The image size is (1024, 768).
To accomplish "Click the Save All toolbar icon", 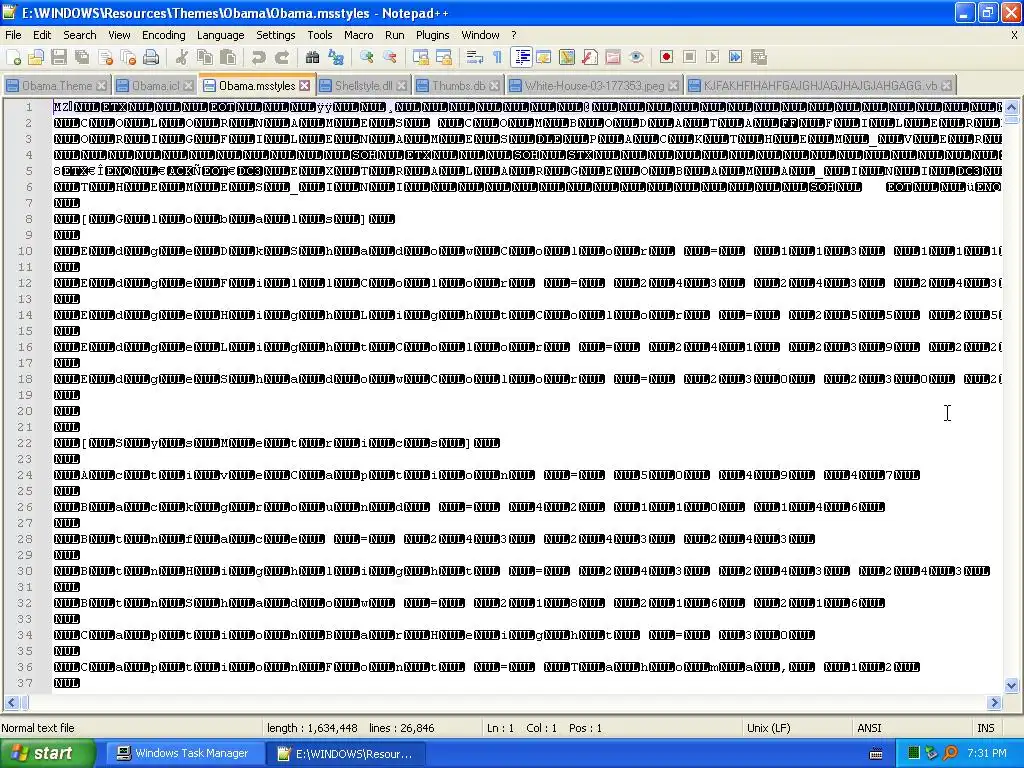I will point(82,57).
